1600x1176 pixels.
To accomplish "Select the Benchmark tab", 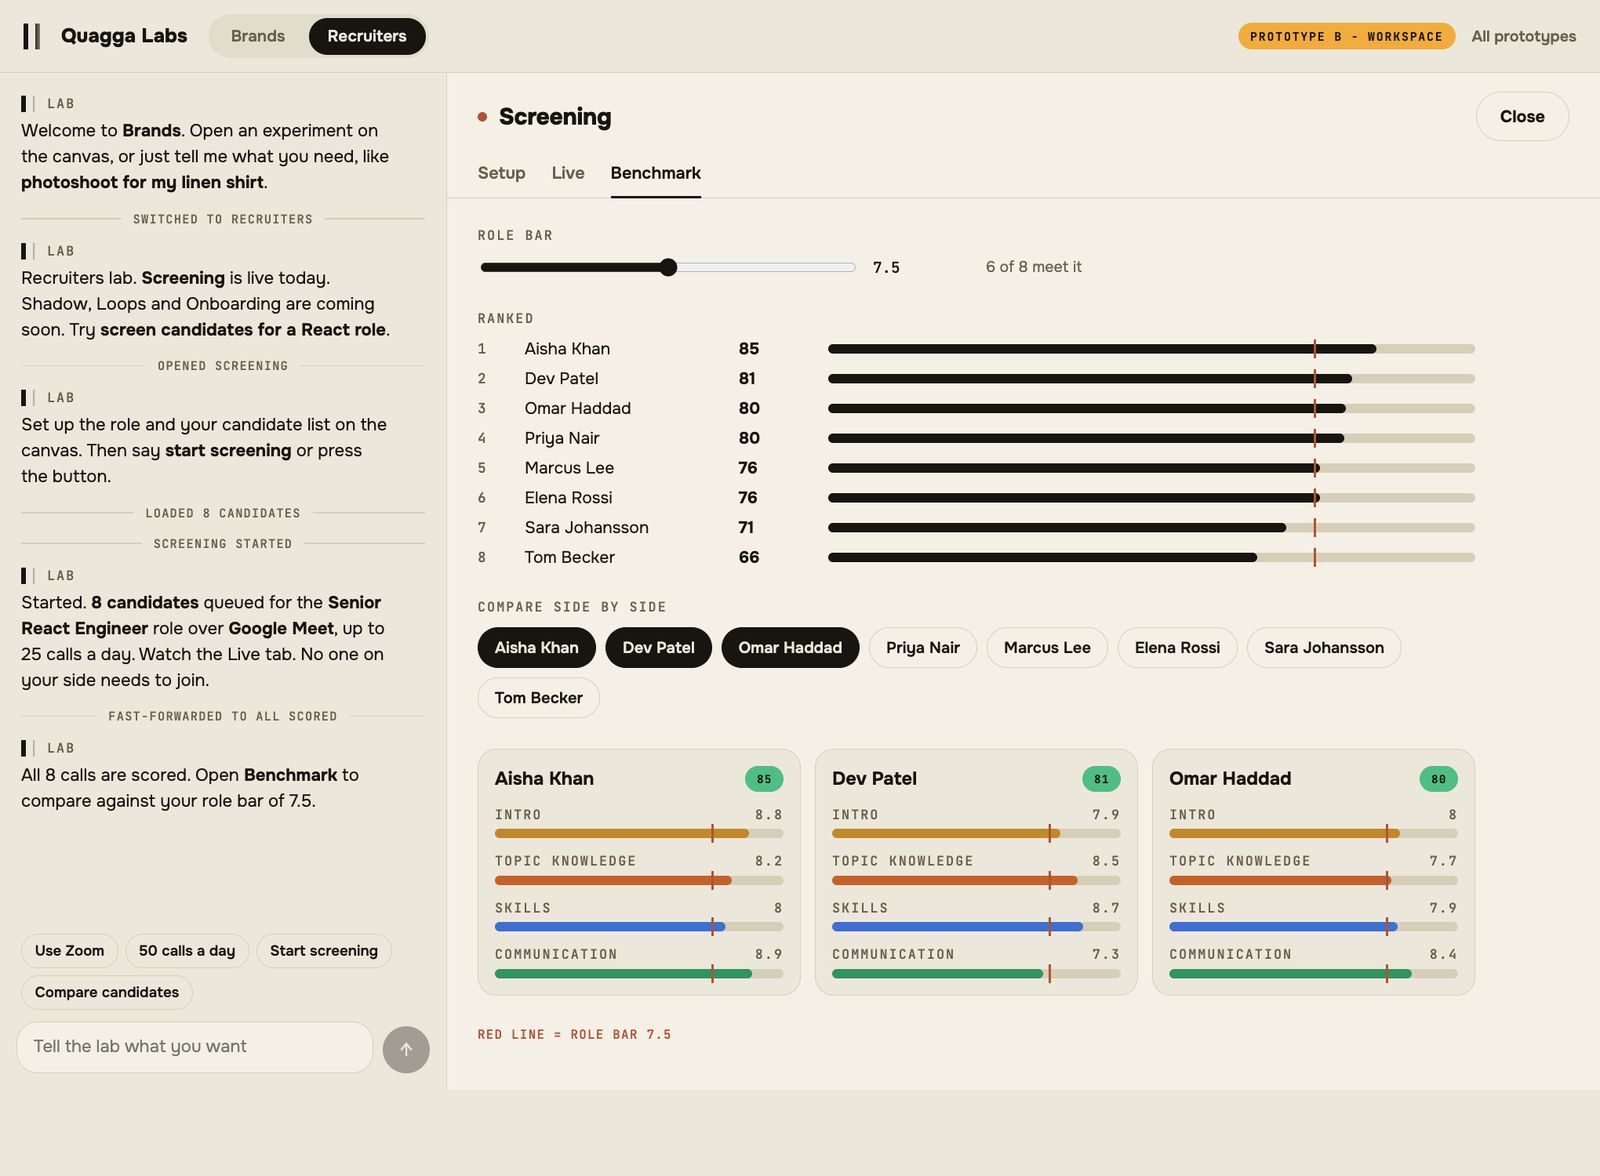I will click(655, 173).
